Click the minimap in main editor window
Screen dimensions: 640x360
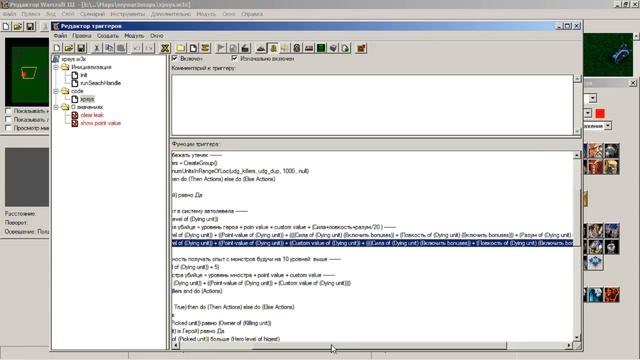click(27, 72)
